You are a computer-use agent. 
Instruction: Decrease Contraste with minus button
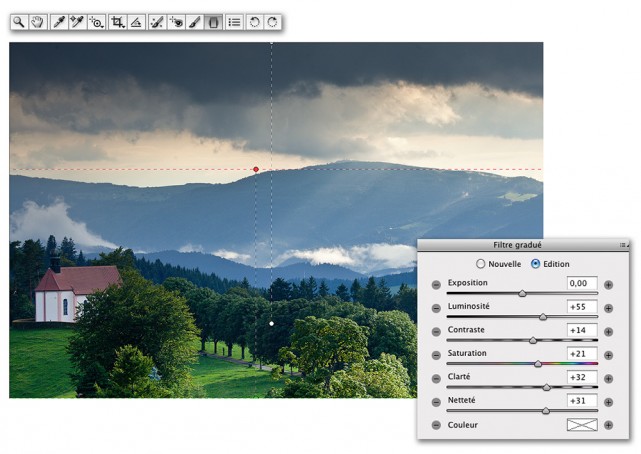point(436,332)
